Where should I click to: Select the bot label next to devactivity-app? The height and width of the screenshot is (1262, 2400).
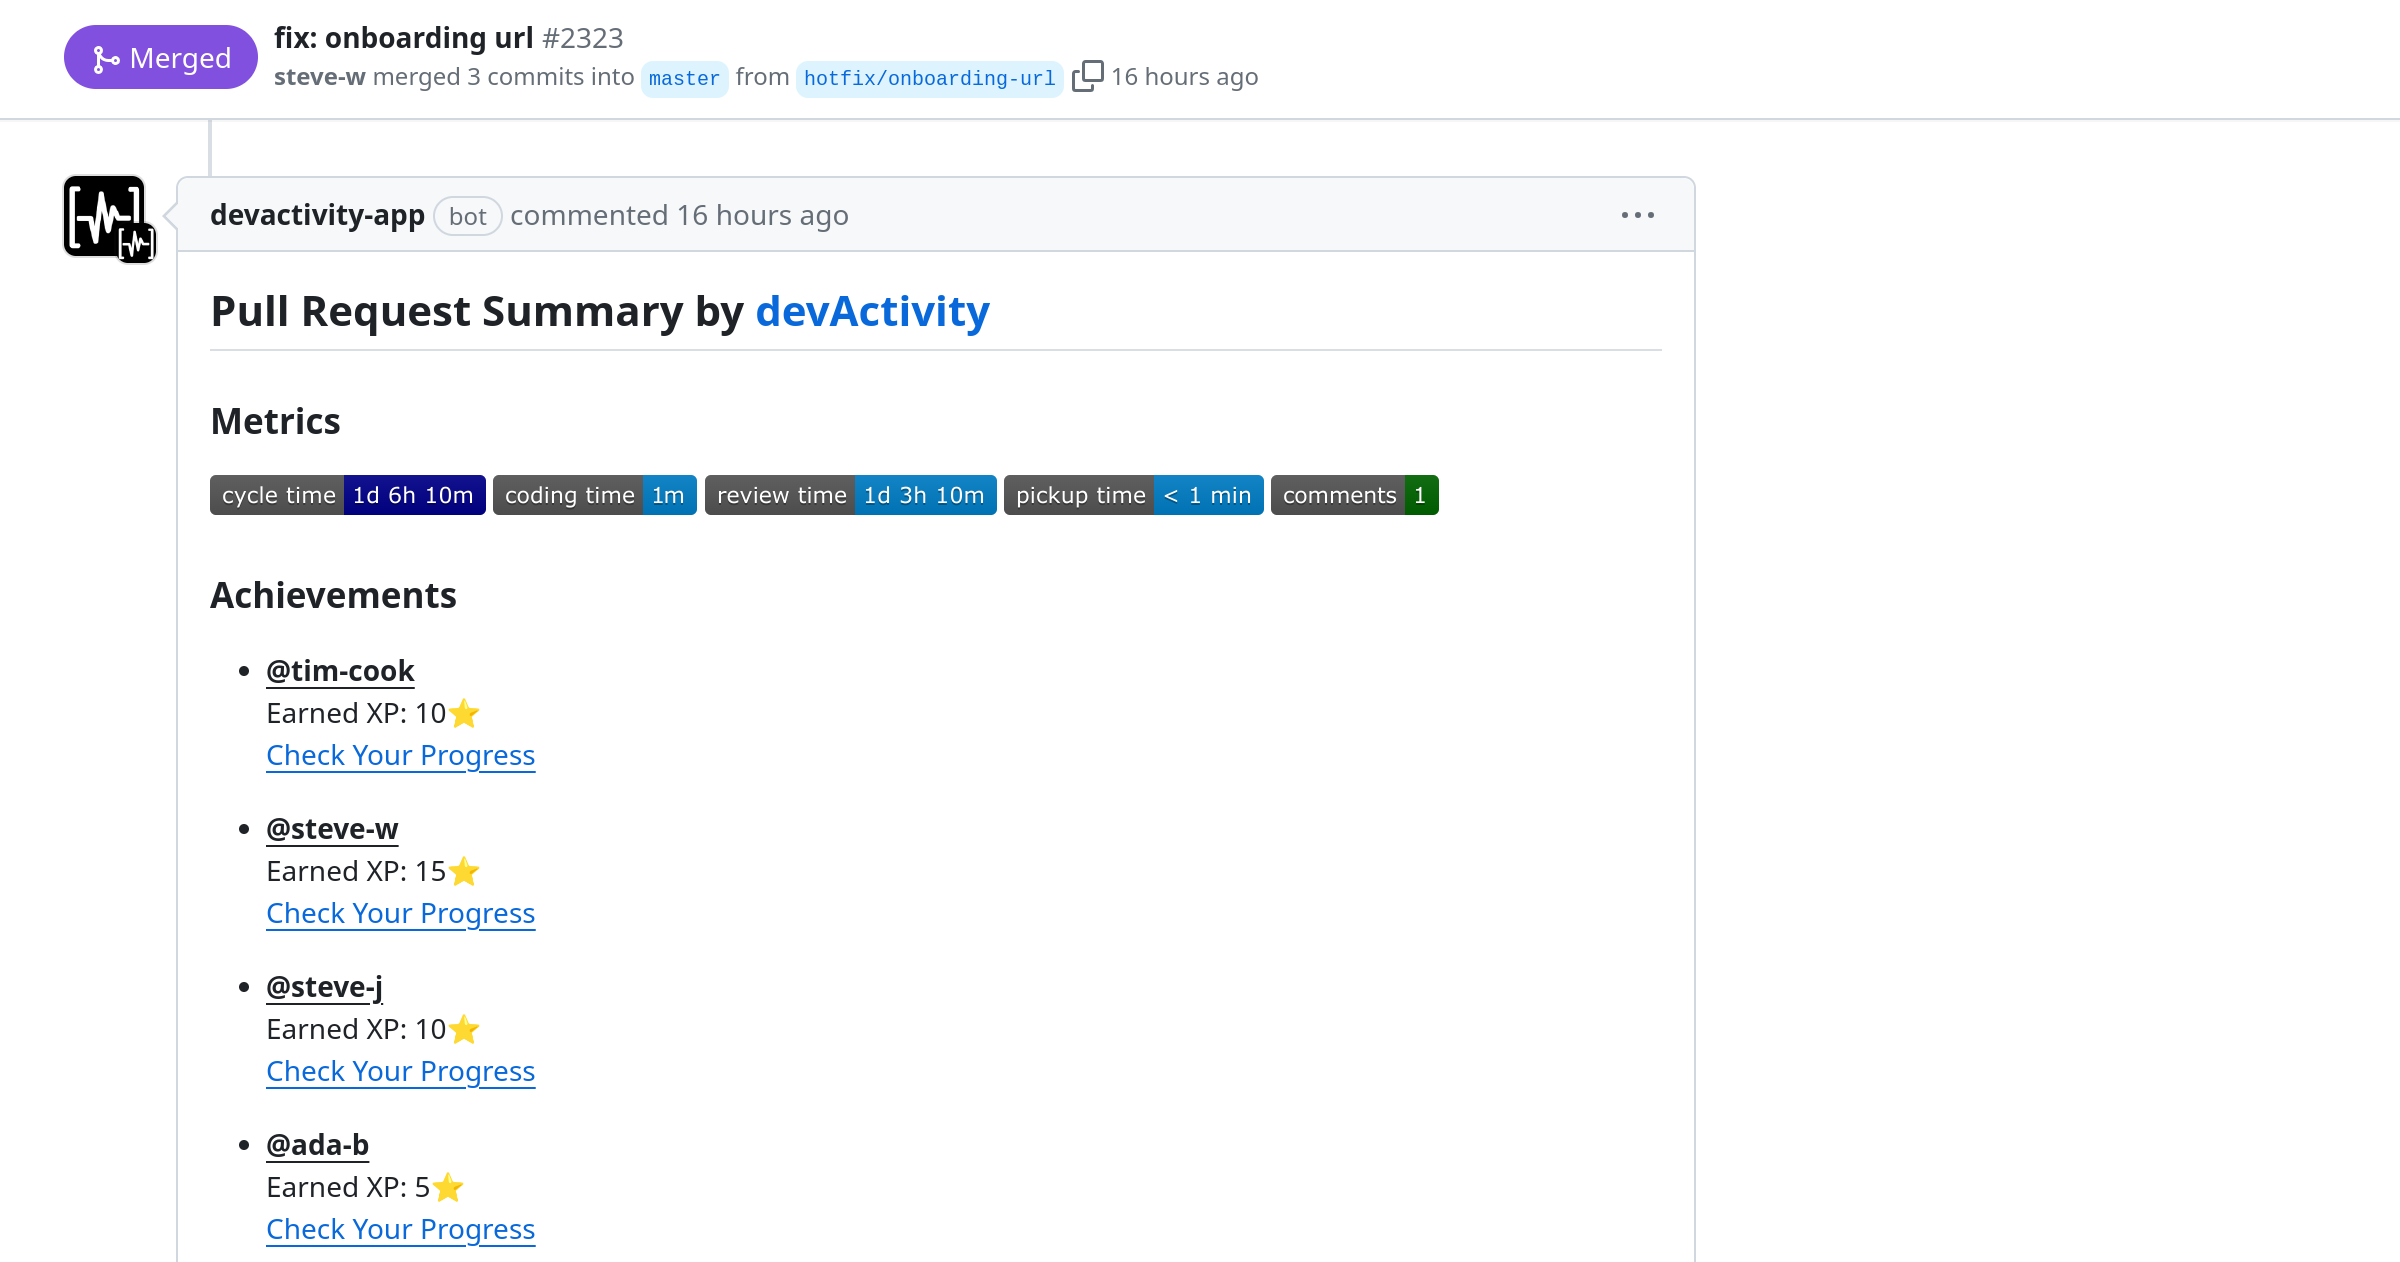[x=467, y=215]
